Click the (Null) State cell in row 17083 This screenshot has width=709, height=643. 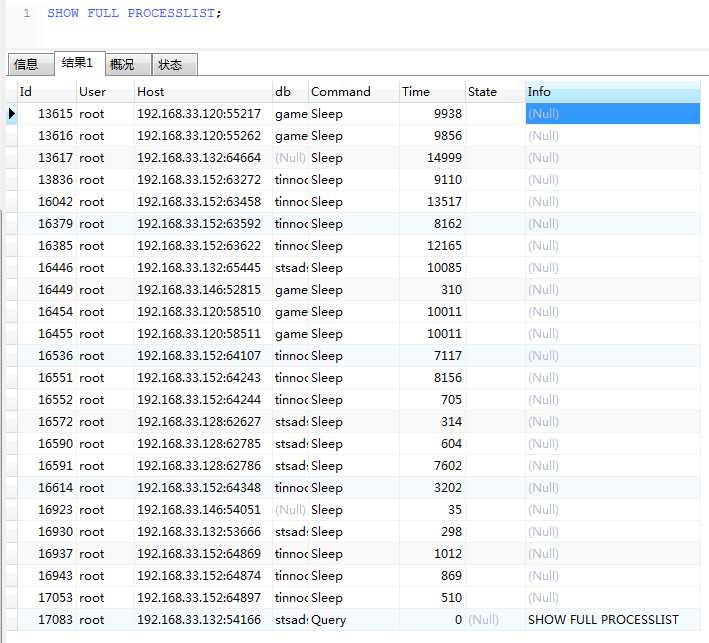point(496,620)
